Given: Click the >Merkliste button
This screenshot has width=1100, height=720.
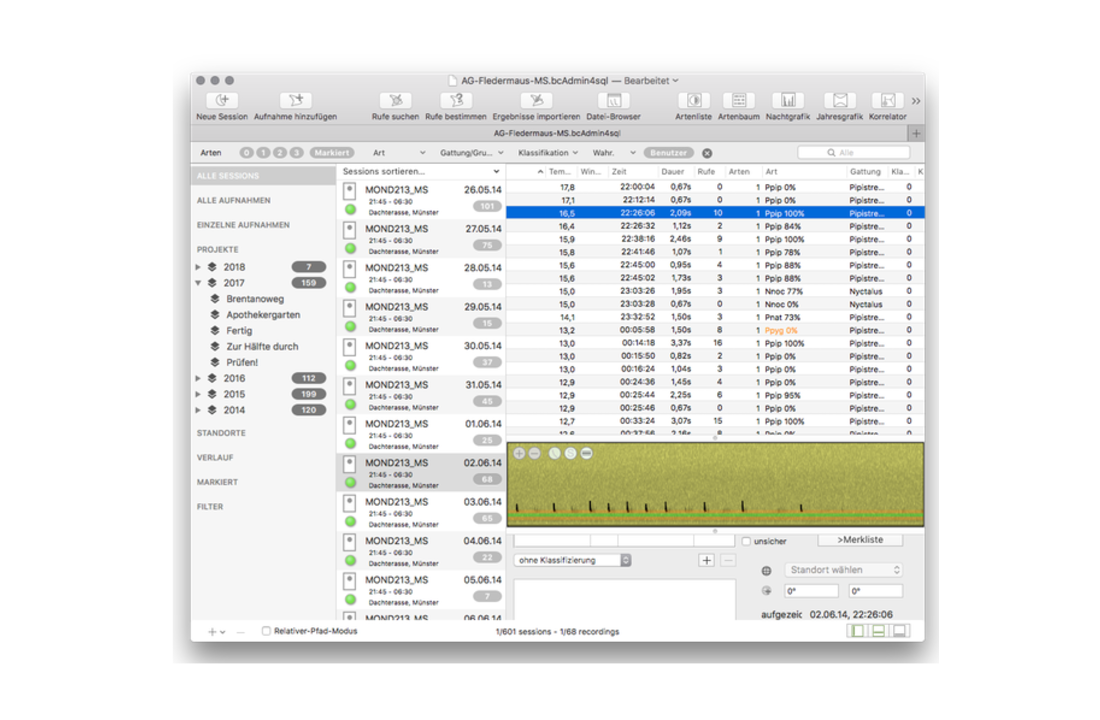Looking at the screenshot, I should click(860, 540).
